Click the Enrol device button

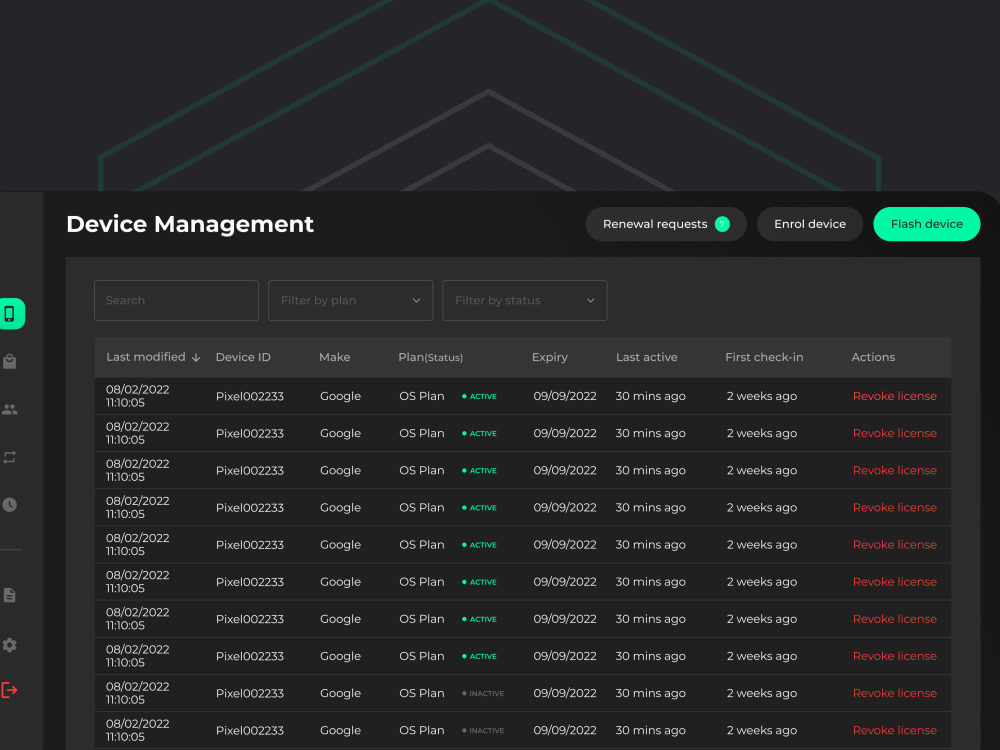coord(810,224)
